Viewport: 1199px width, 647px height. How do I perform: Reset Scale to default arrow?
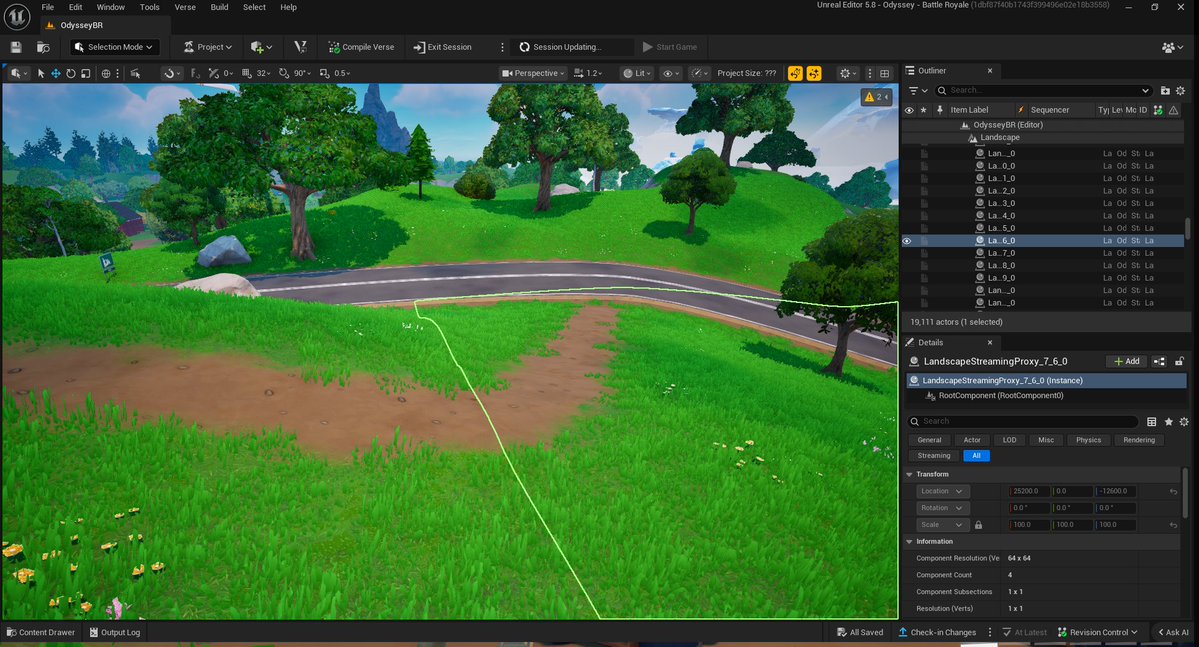(x=1173, y=525)
